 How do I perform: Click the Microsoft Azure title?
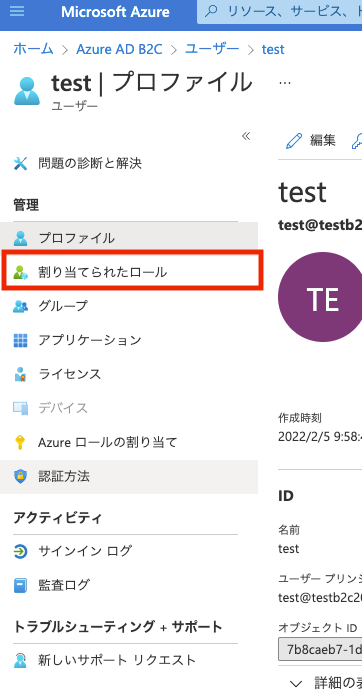tap(115, 12)
